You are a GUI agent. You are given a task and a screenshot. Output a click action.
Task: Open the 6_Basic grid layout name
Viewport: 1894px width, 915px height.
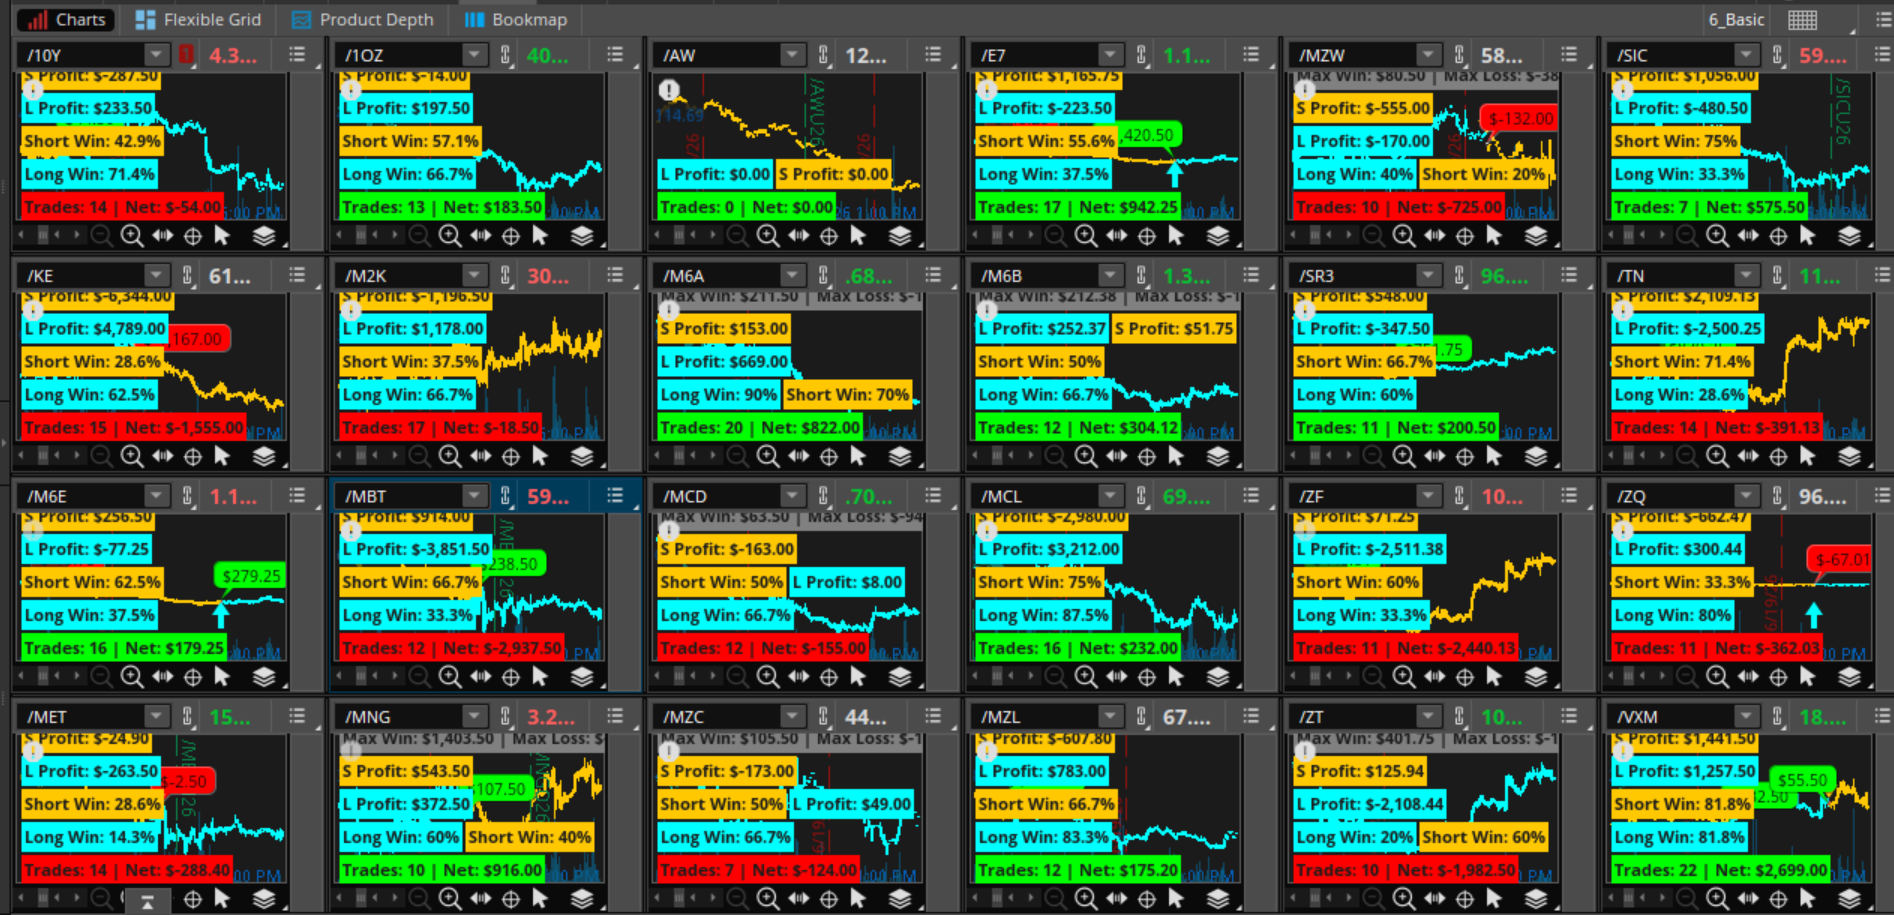pyautogui.click(x=1736, y=19)
